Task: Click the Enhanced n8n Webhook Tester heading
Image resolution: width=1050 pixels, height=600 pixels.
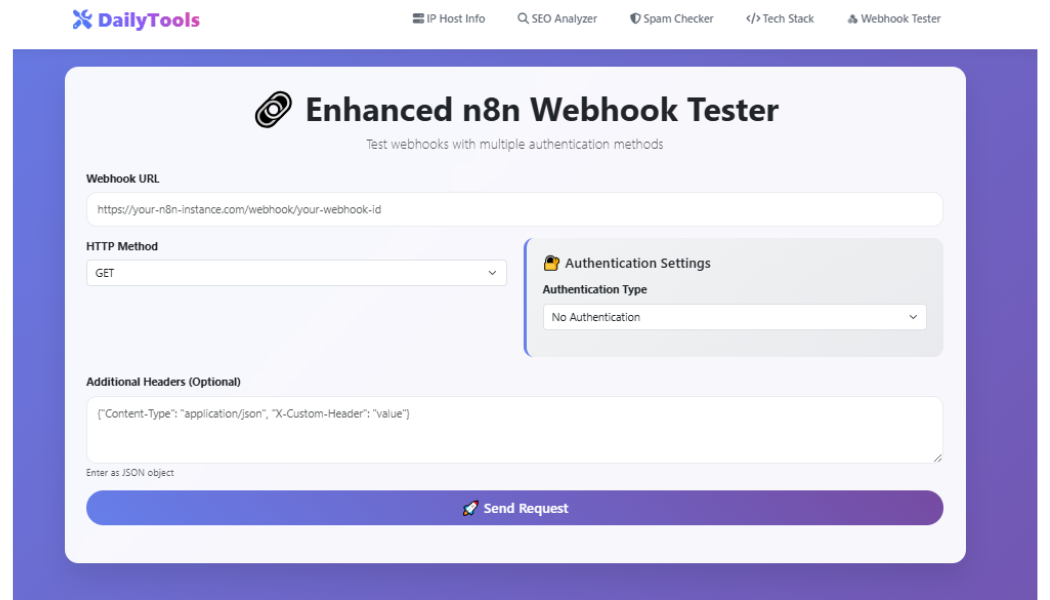Action: coord(542,110)
